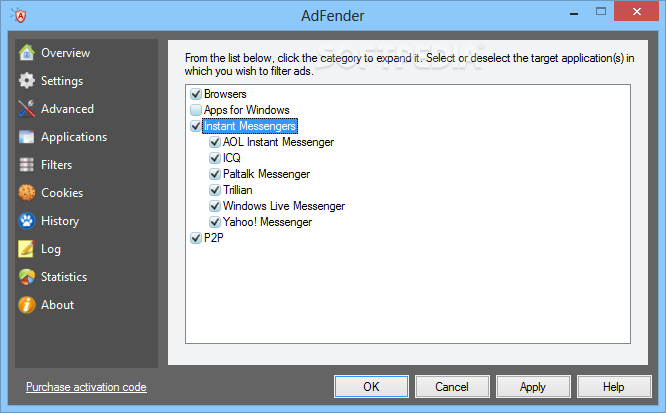Expand the Browsers category label
This screenshot has height=413, width=666.
point(225,94)
